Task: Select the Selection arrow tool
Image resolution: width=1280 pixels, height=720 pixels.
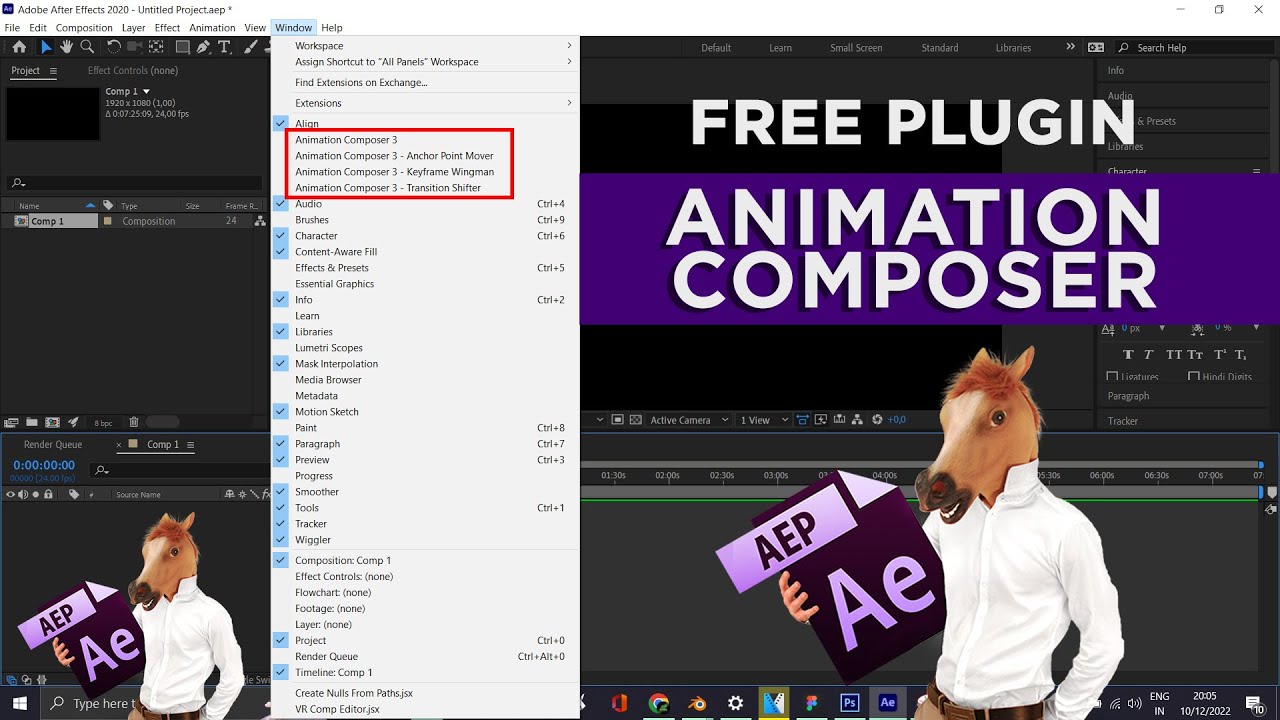Action: coord(45,47)
